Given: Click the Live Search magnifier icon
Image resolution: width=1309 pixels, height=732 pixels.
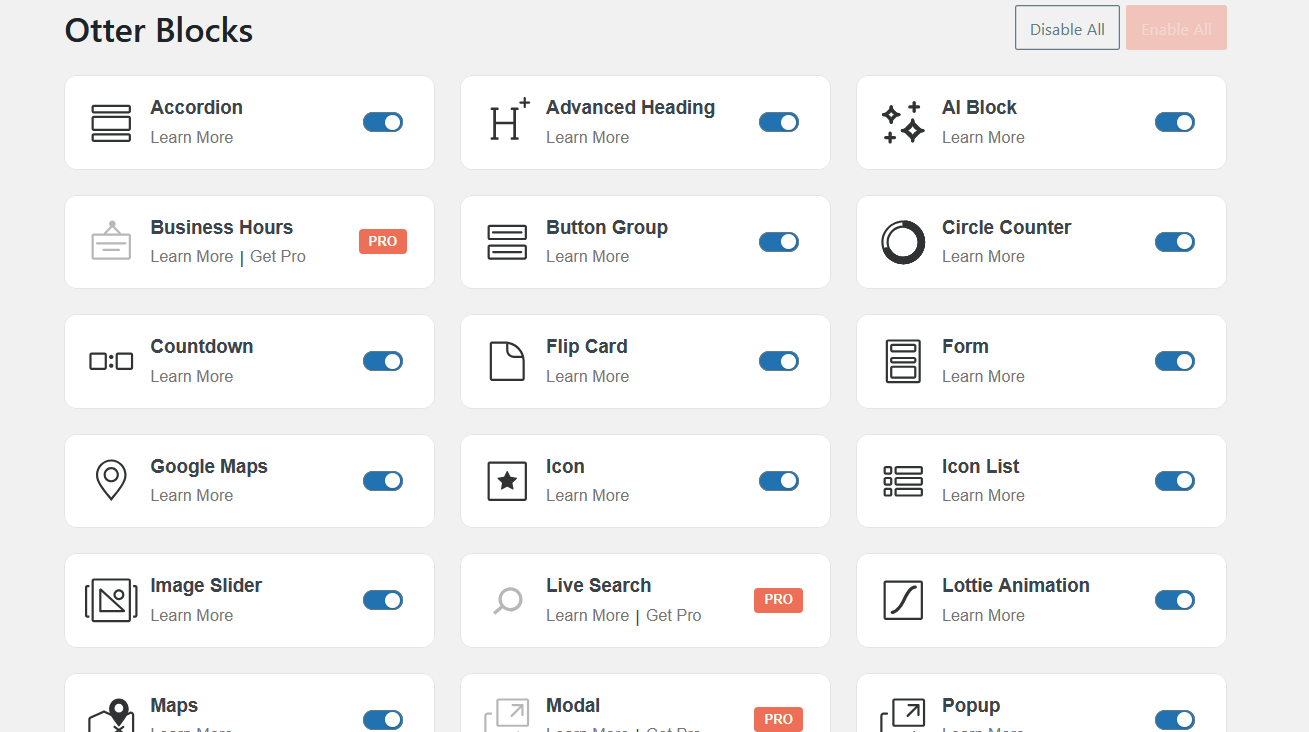Looking at the screenshot, I should pyautogui.click(x=508, y=600).
